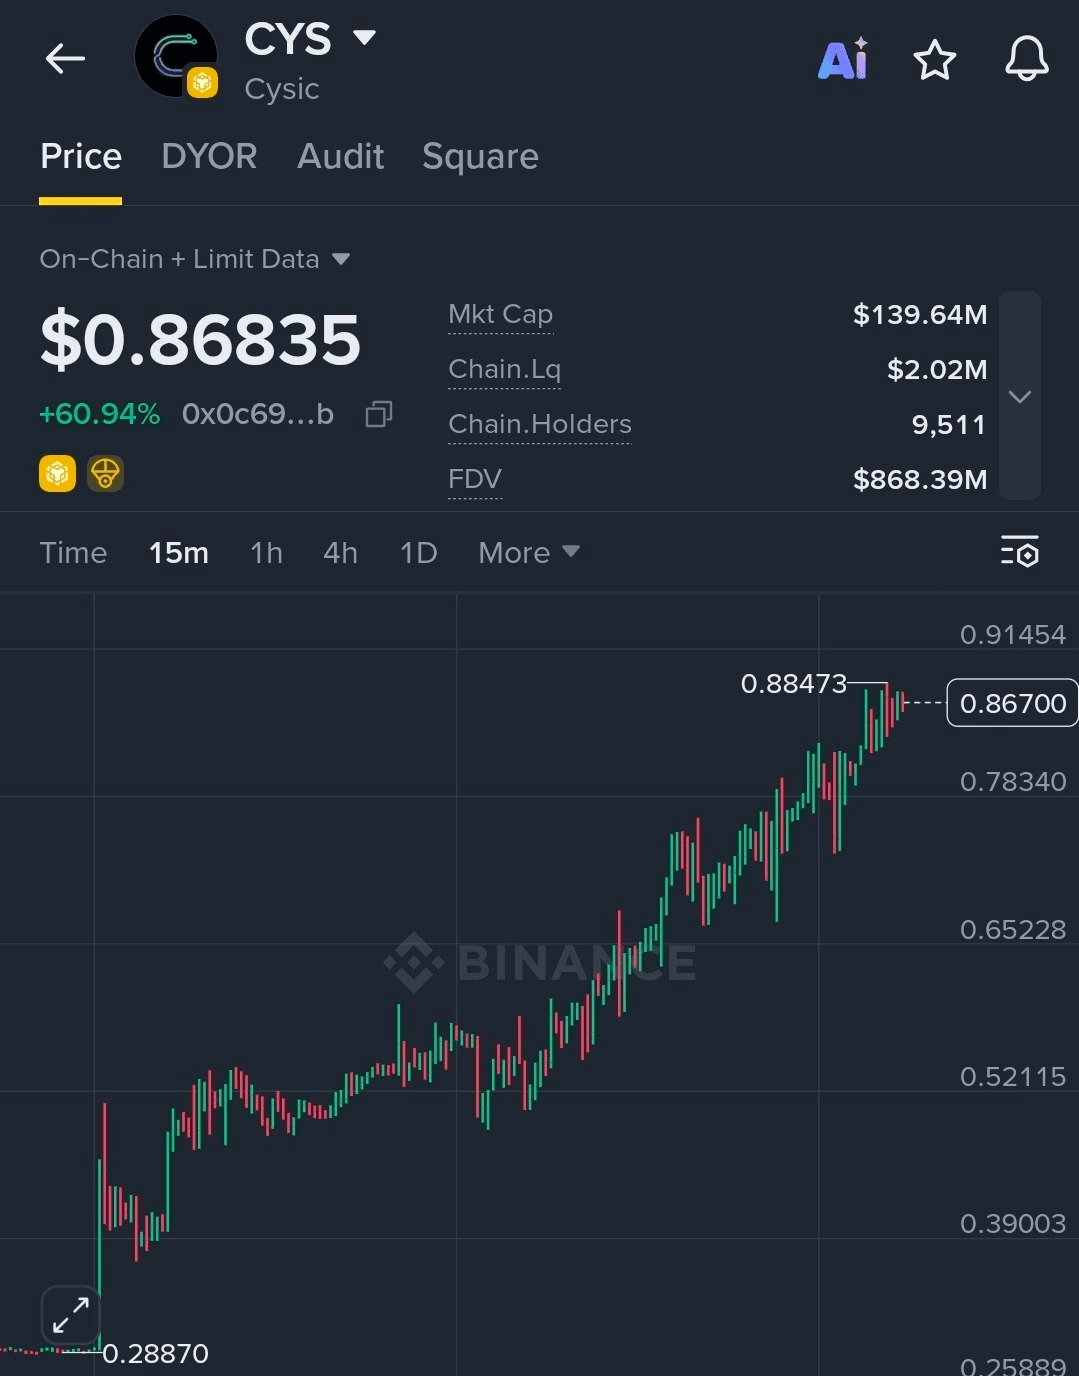Viewport: 1079px width, 1376px height.
Task: Tap the 0.52115 axis label
Action: [1013, 1077]
